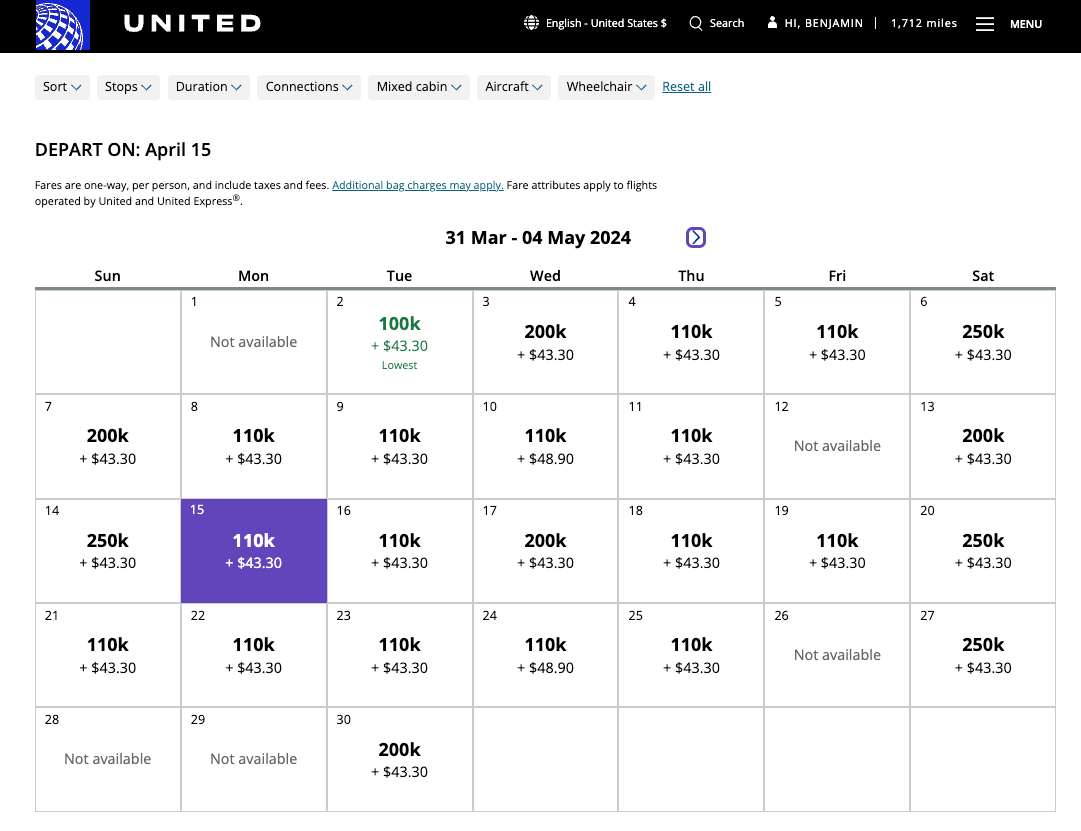Screen dimensions: 1081x831
Task: Open the hamburger menu icon
Action: pos(985,24)
